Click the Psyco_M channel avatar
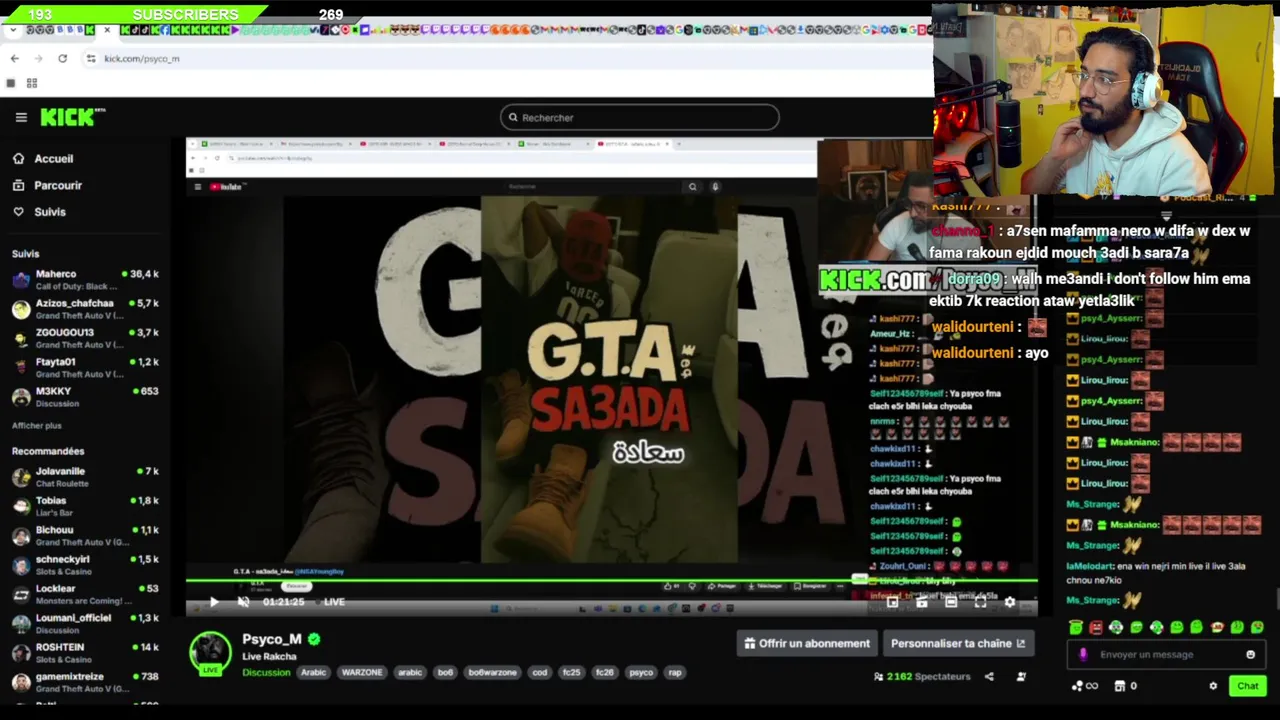 tap(211, 652)
